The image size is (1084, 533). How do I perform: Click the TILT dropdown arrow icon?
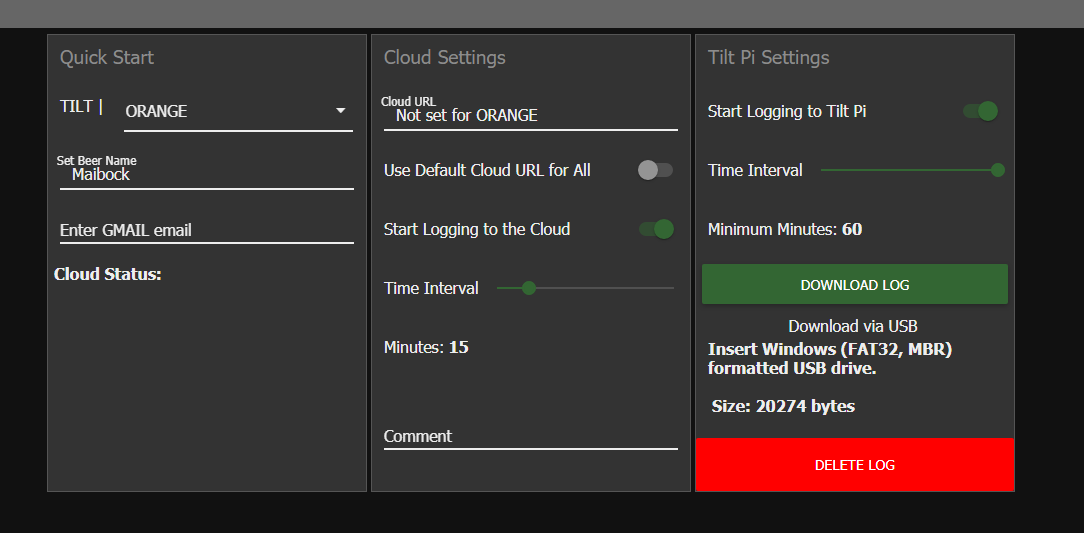tap(340, 111)
